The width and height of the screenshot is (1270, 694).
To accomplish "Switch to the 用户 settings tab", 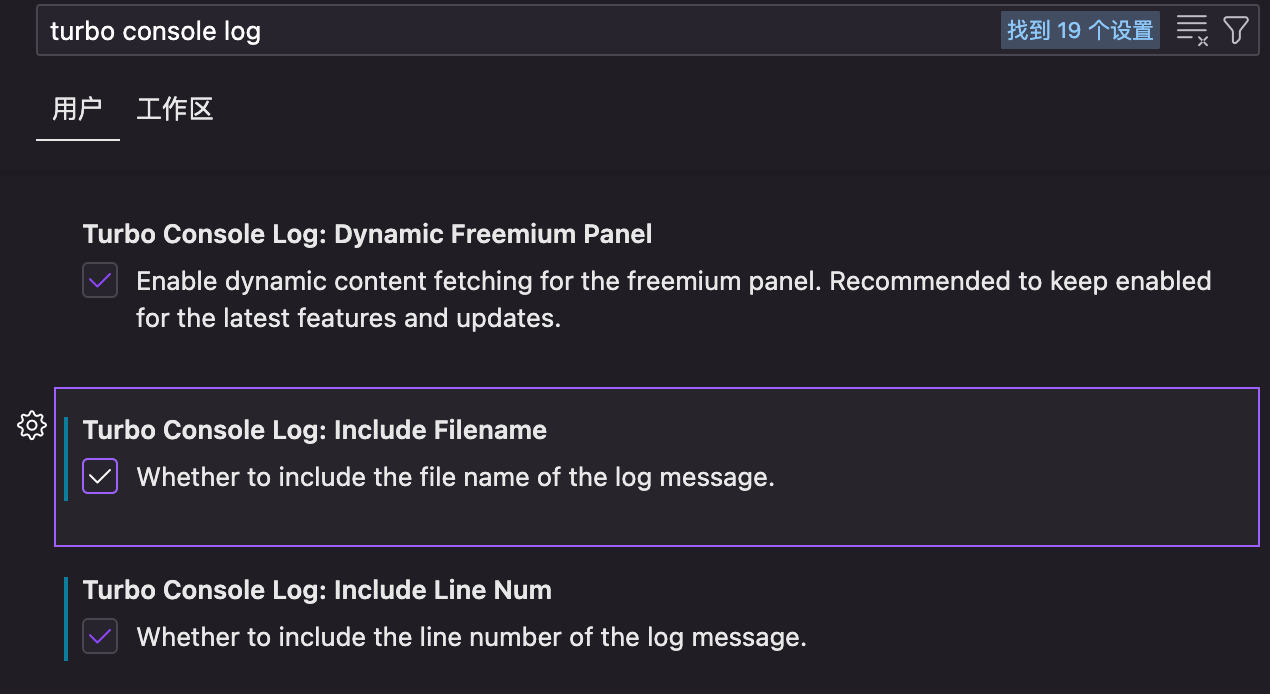I will 77,109.
